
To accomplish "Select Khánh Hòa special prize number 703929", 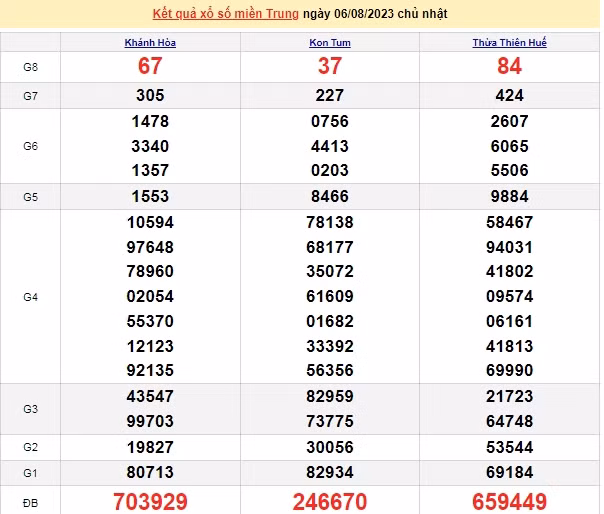I will tap(150, 501).
